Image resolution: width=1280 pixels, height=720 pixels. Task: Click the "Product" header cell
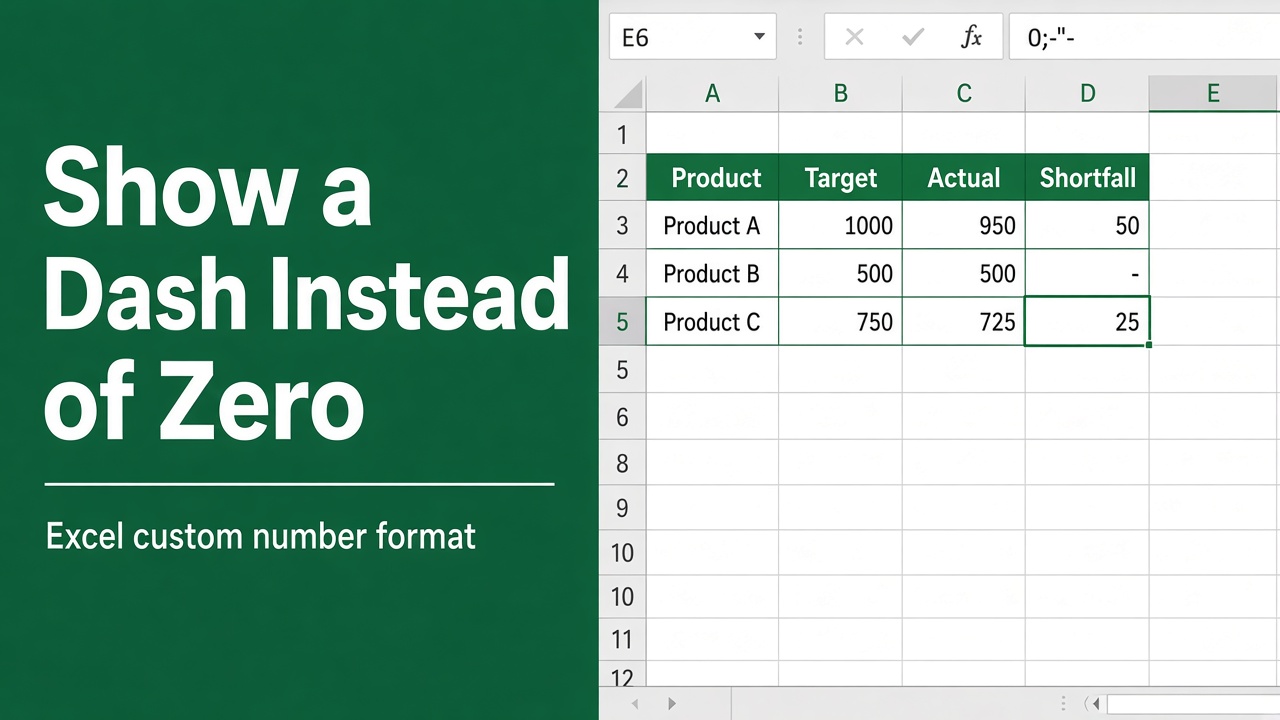pos(712,178)
